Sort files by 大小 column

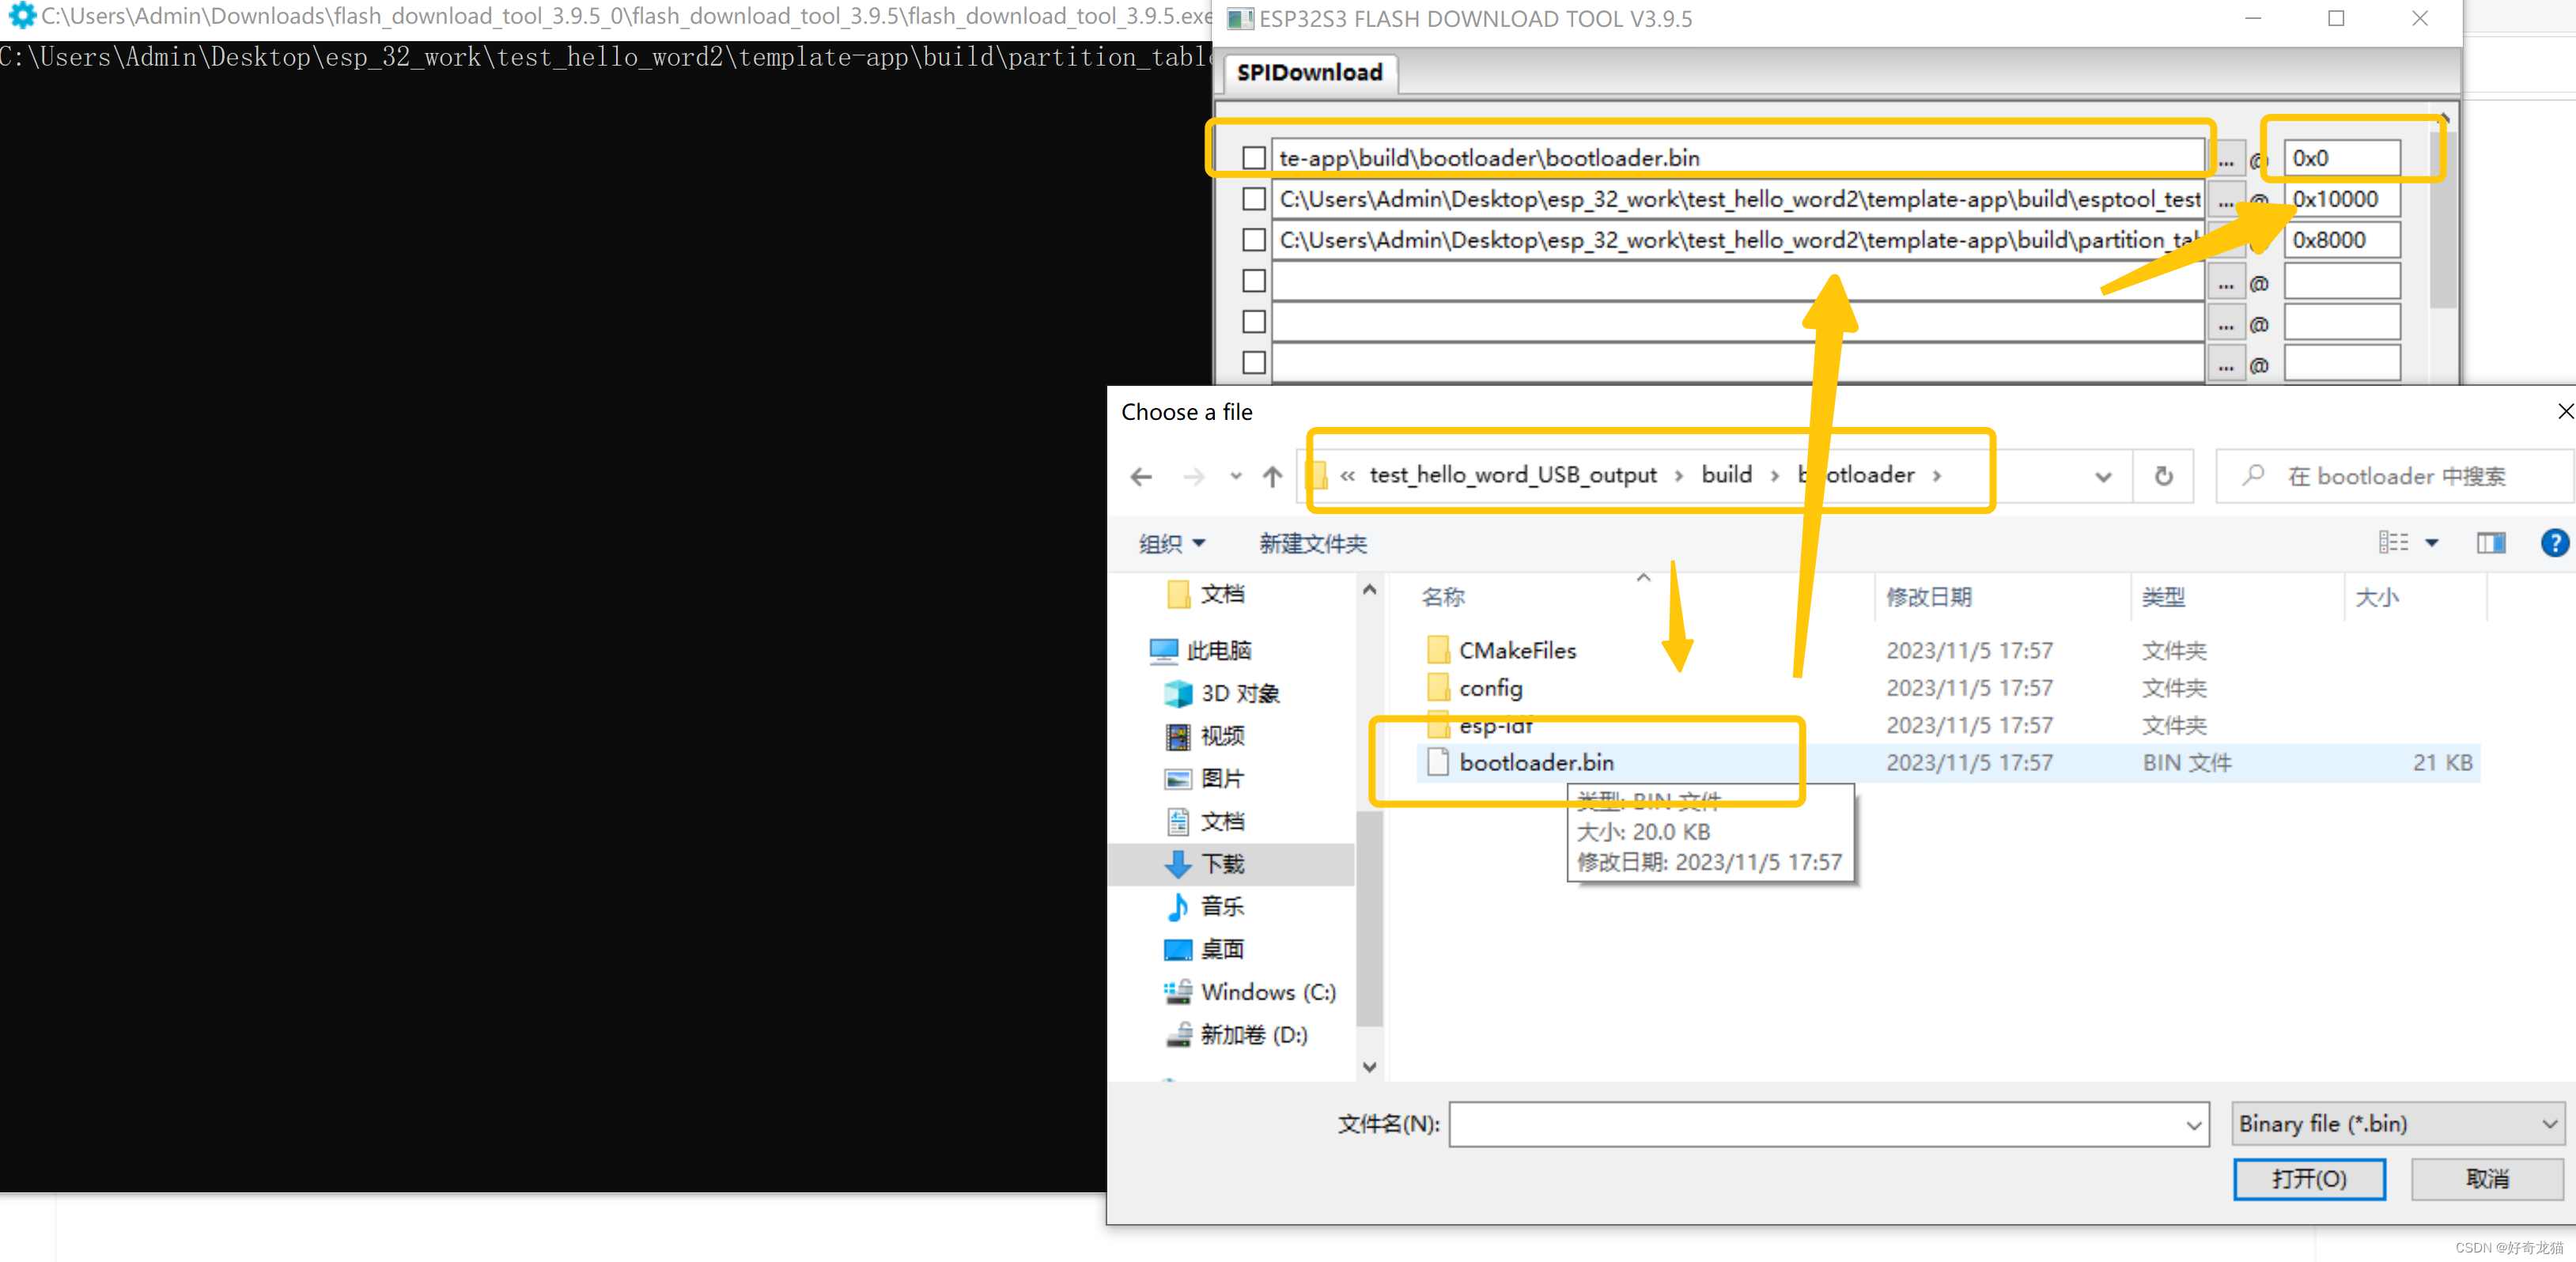[x=2376, y=598]
